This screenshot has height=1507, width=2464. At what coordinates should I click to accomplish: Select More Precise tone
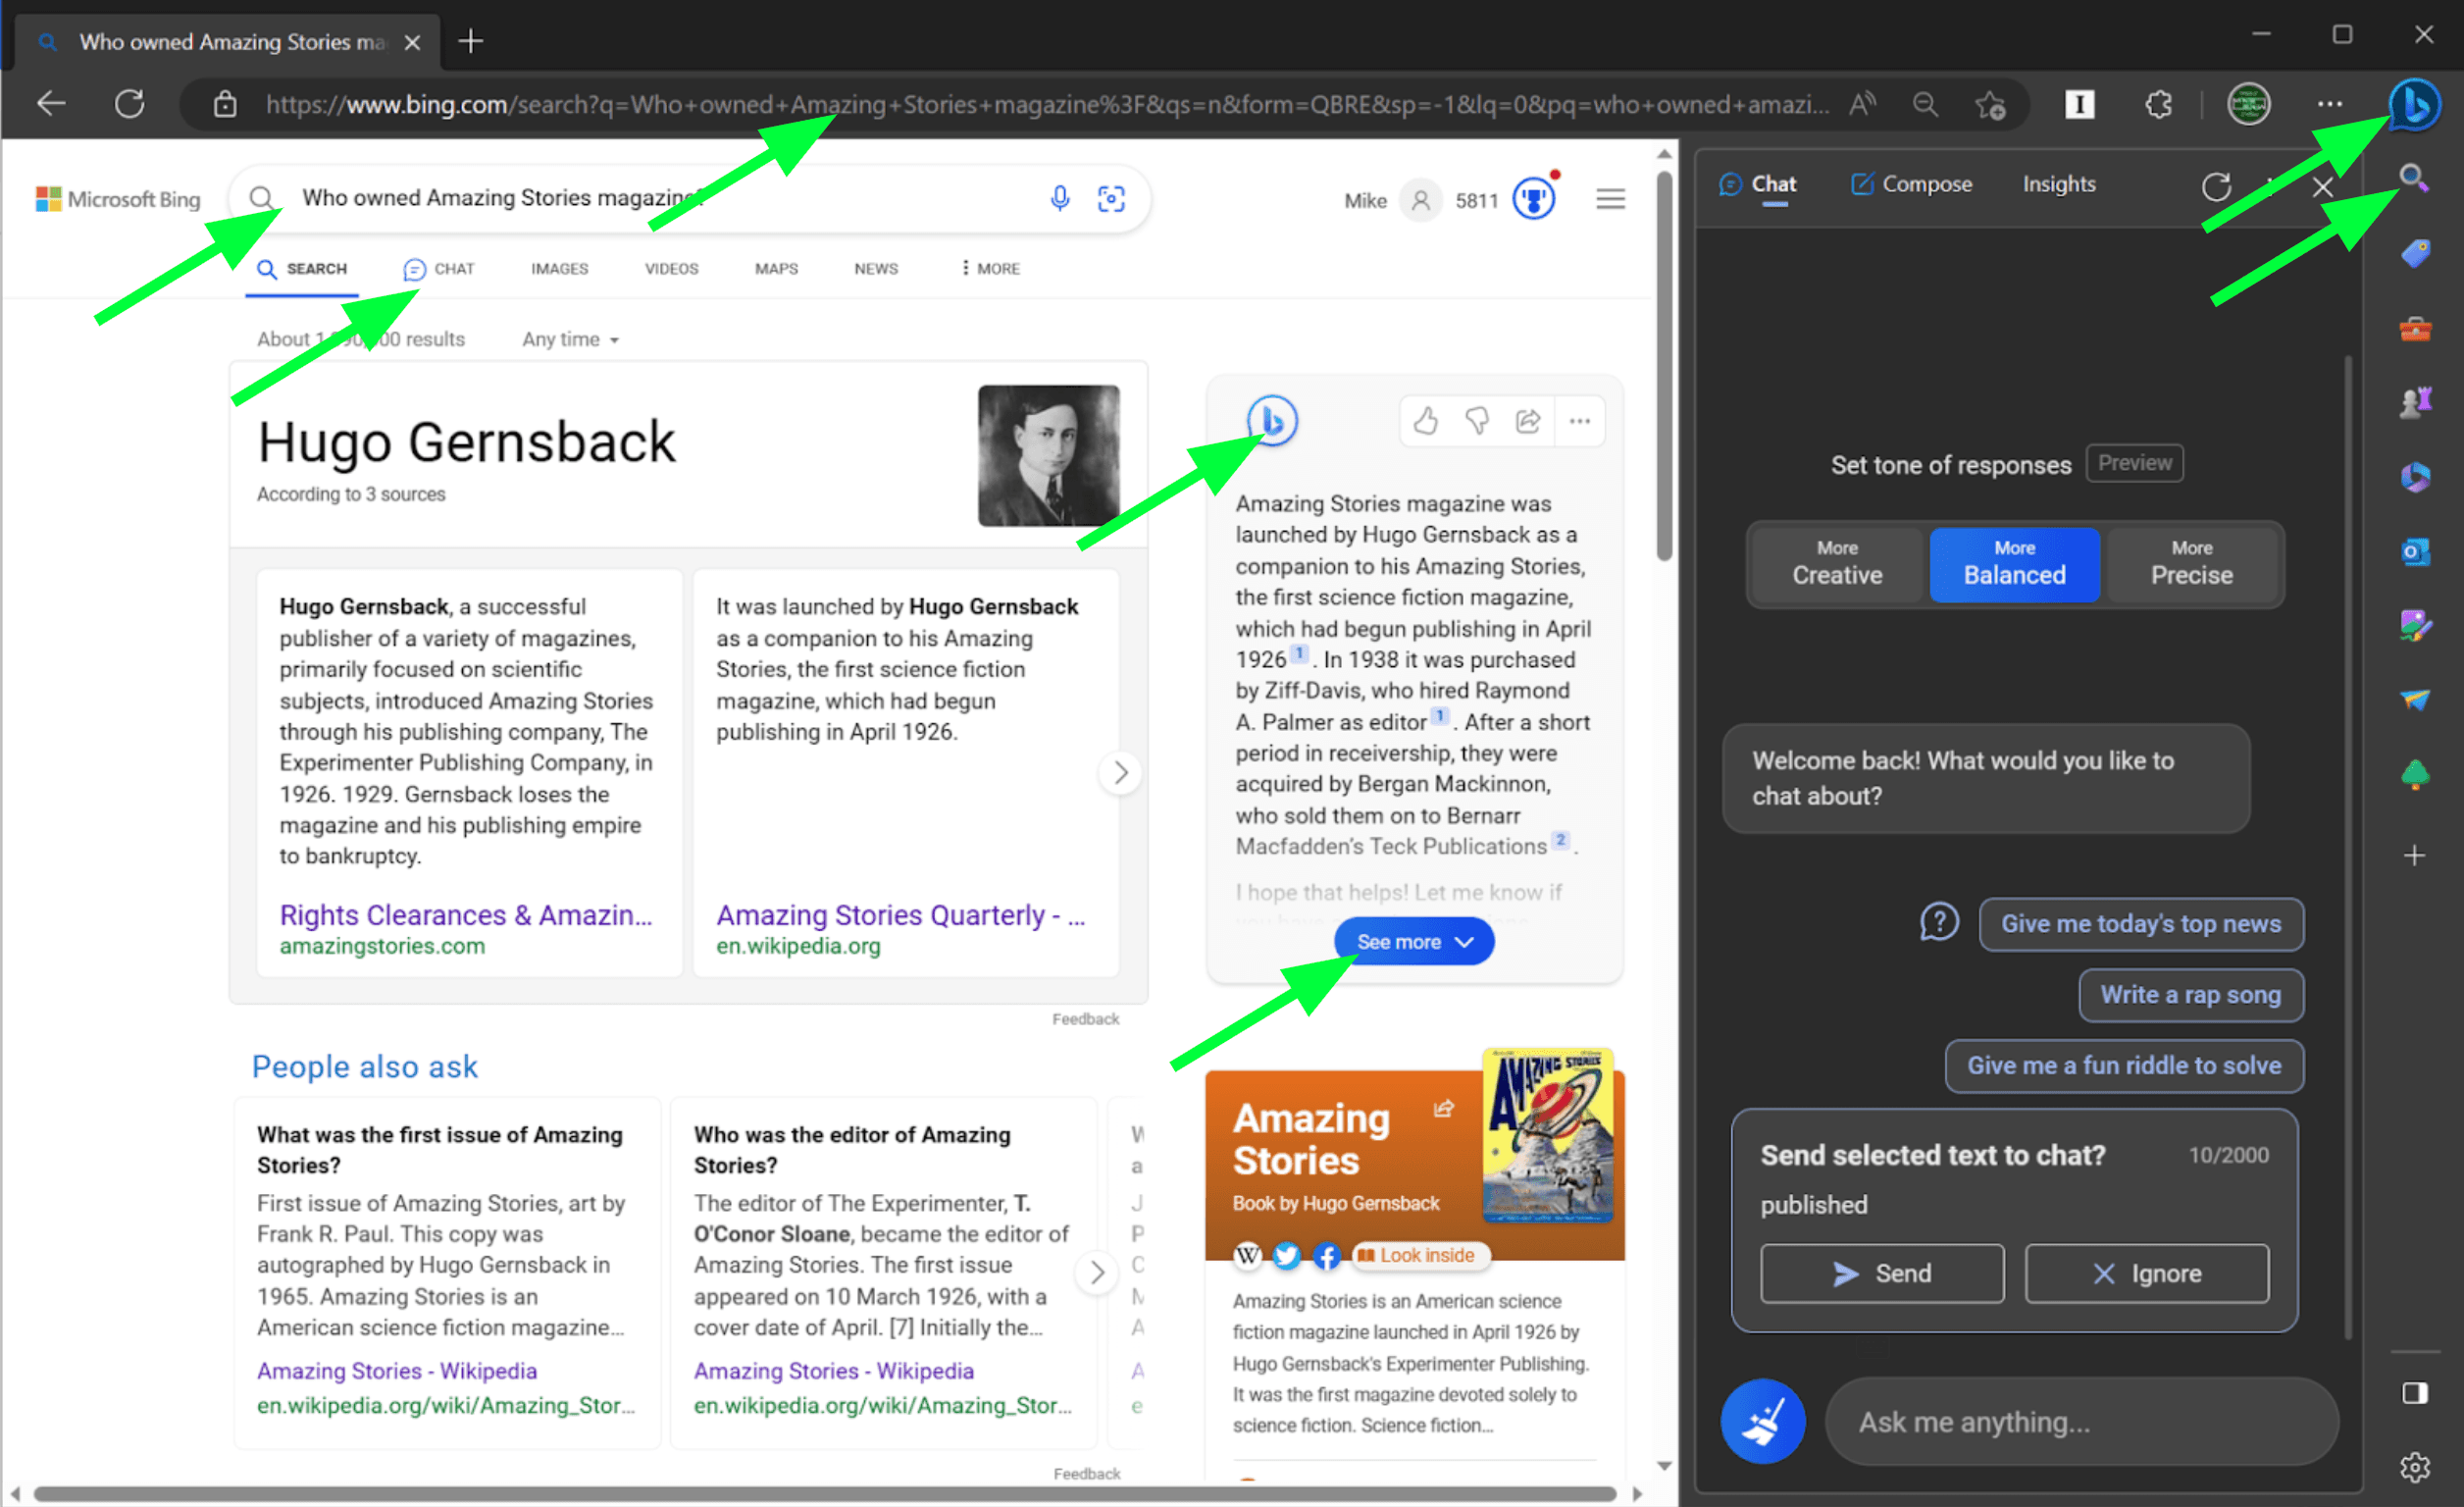[x=2191, y=564]
